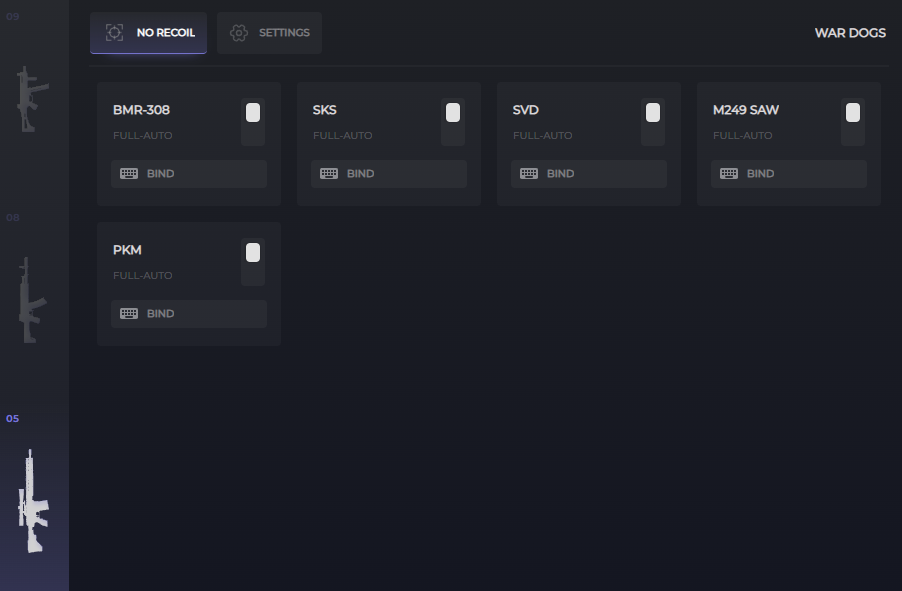Select highlighted weapon category 05 icon
The width and height of the screenshot is (902, 591).
pos(33,501)
